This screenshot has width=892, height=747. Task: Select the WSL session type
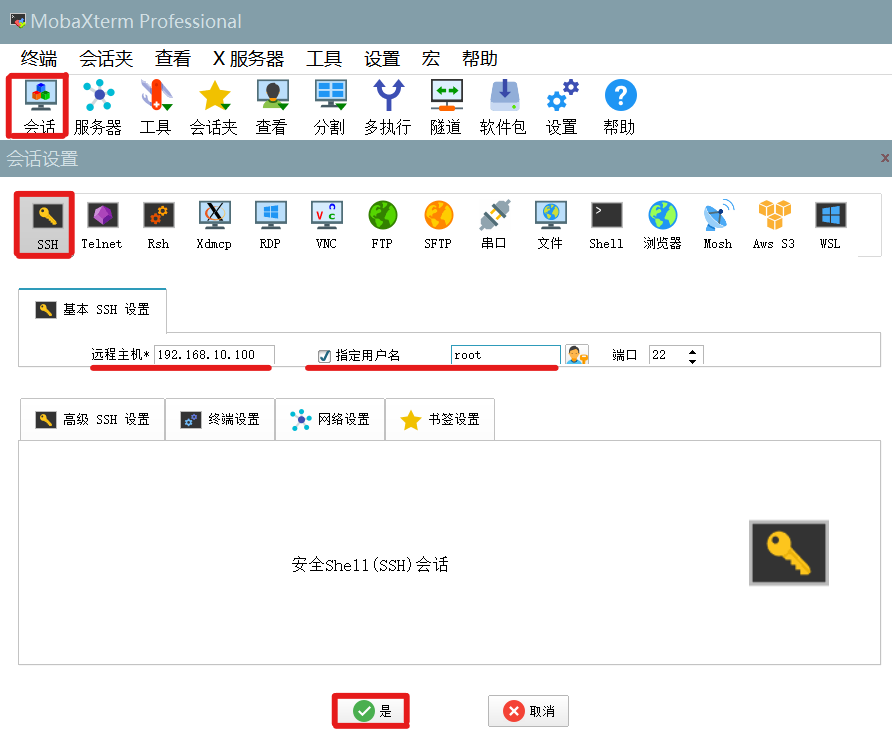(830, 225)
